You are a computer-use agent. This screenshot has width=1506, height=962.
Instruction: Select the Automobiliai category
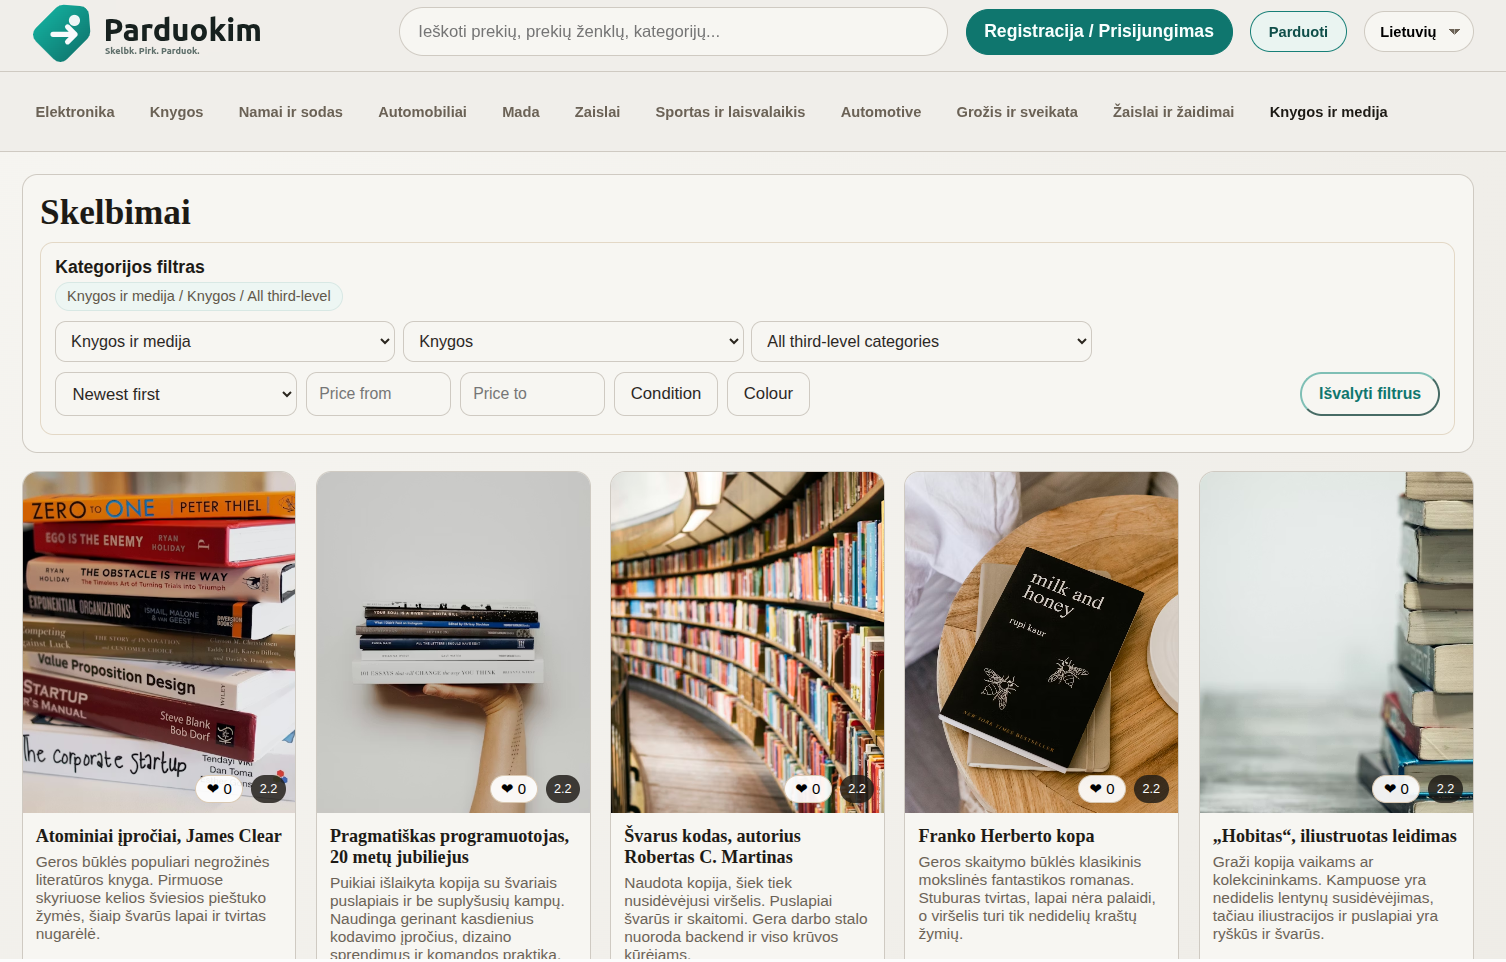click(422, 112)
